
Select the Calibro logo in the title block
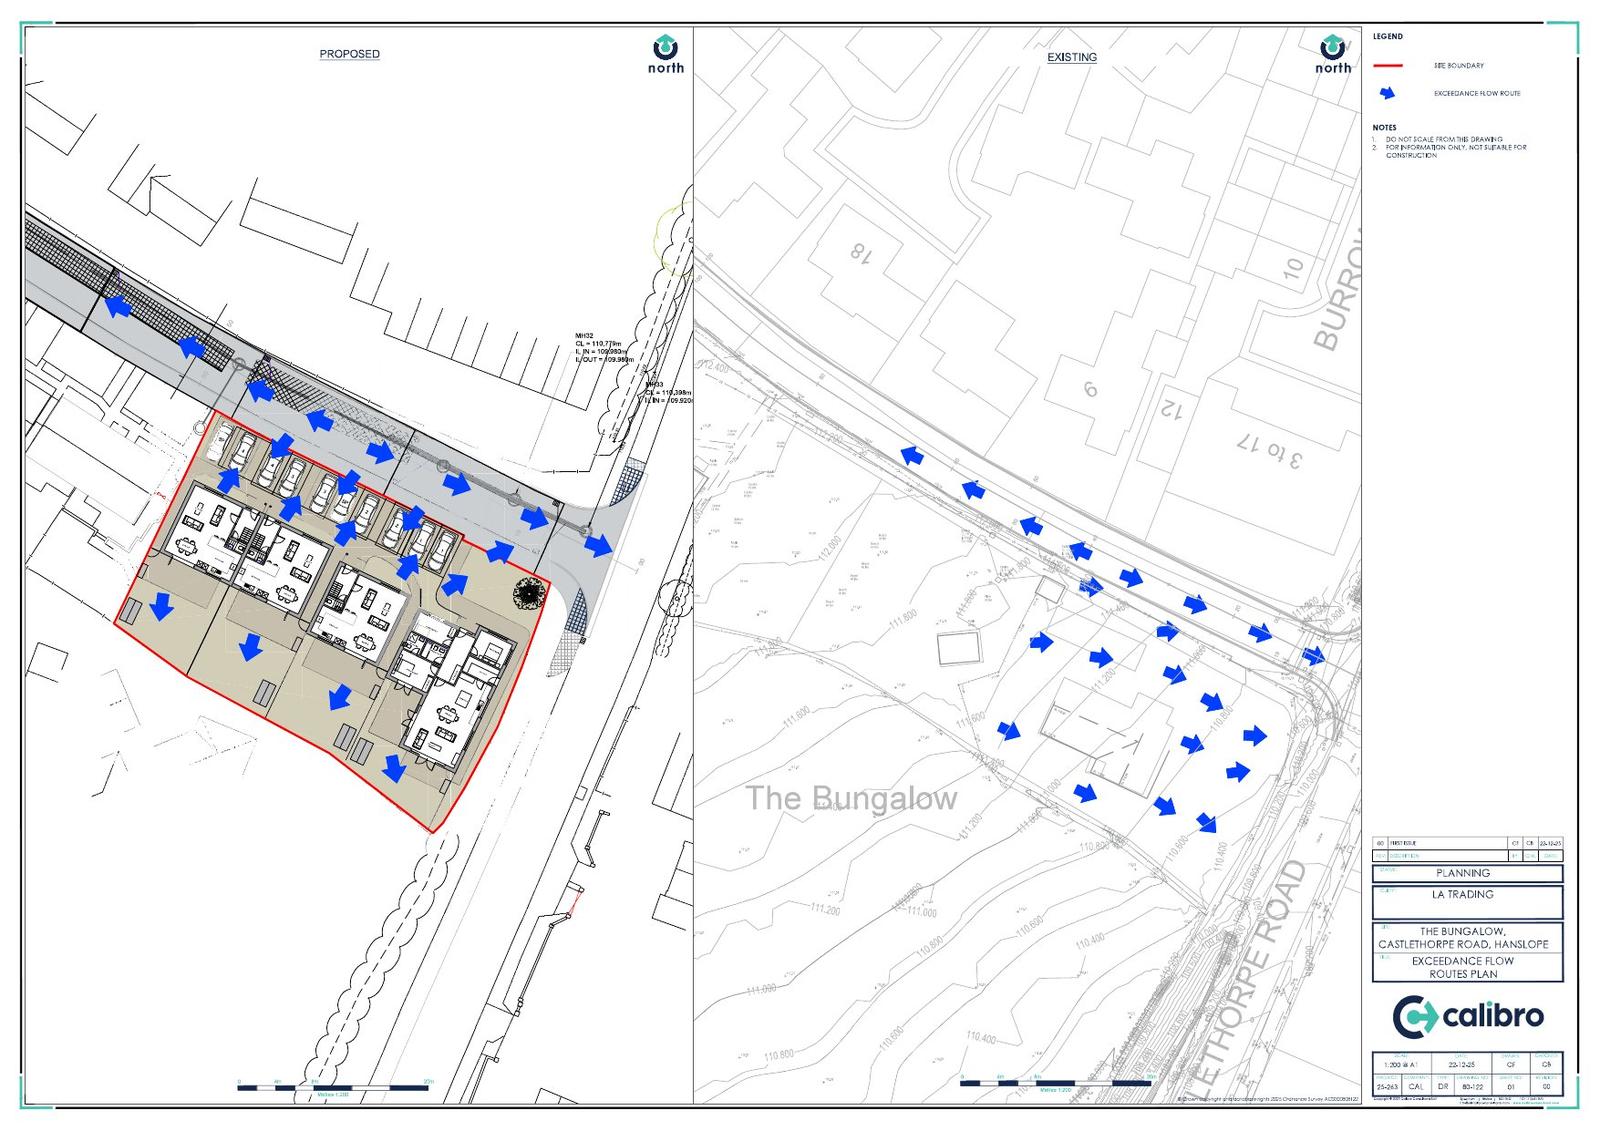click(x=1467, y=1017)
